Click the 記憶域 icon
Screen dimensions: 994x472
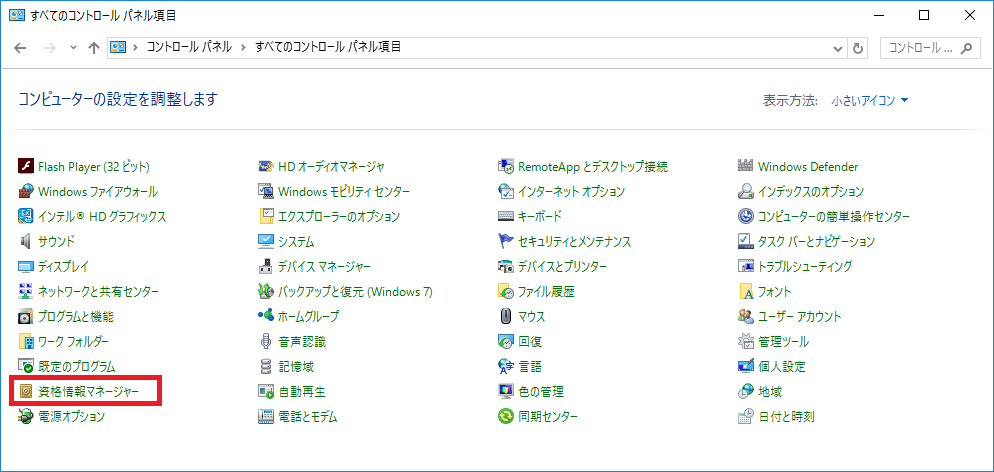[266, 366]
